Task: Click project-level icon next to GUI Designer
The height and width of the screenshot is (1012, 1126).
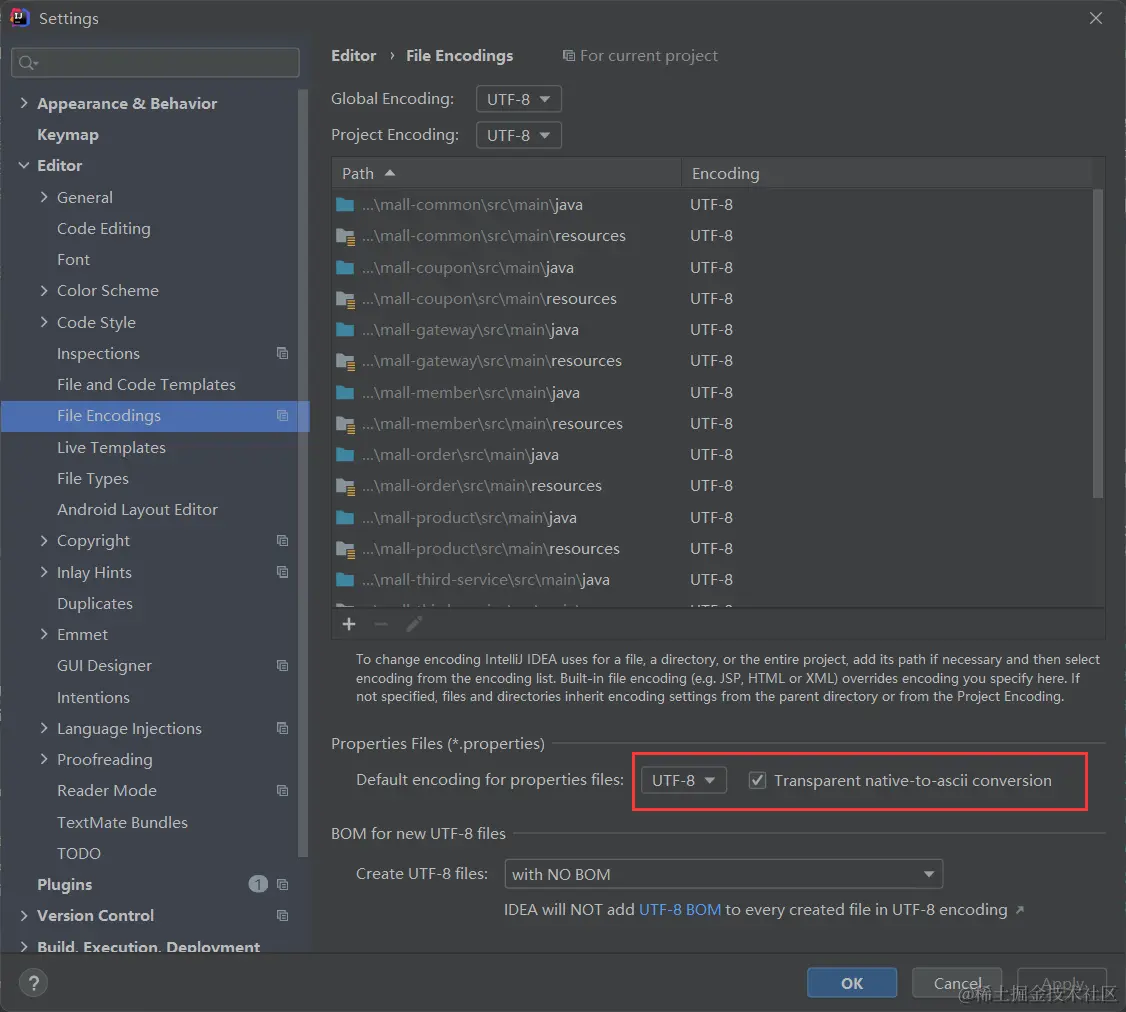Action: coord(282,666)
